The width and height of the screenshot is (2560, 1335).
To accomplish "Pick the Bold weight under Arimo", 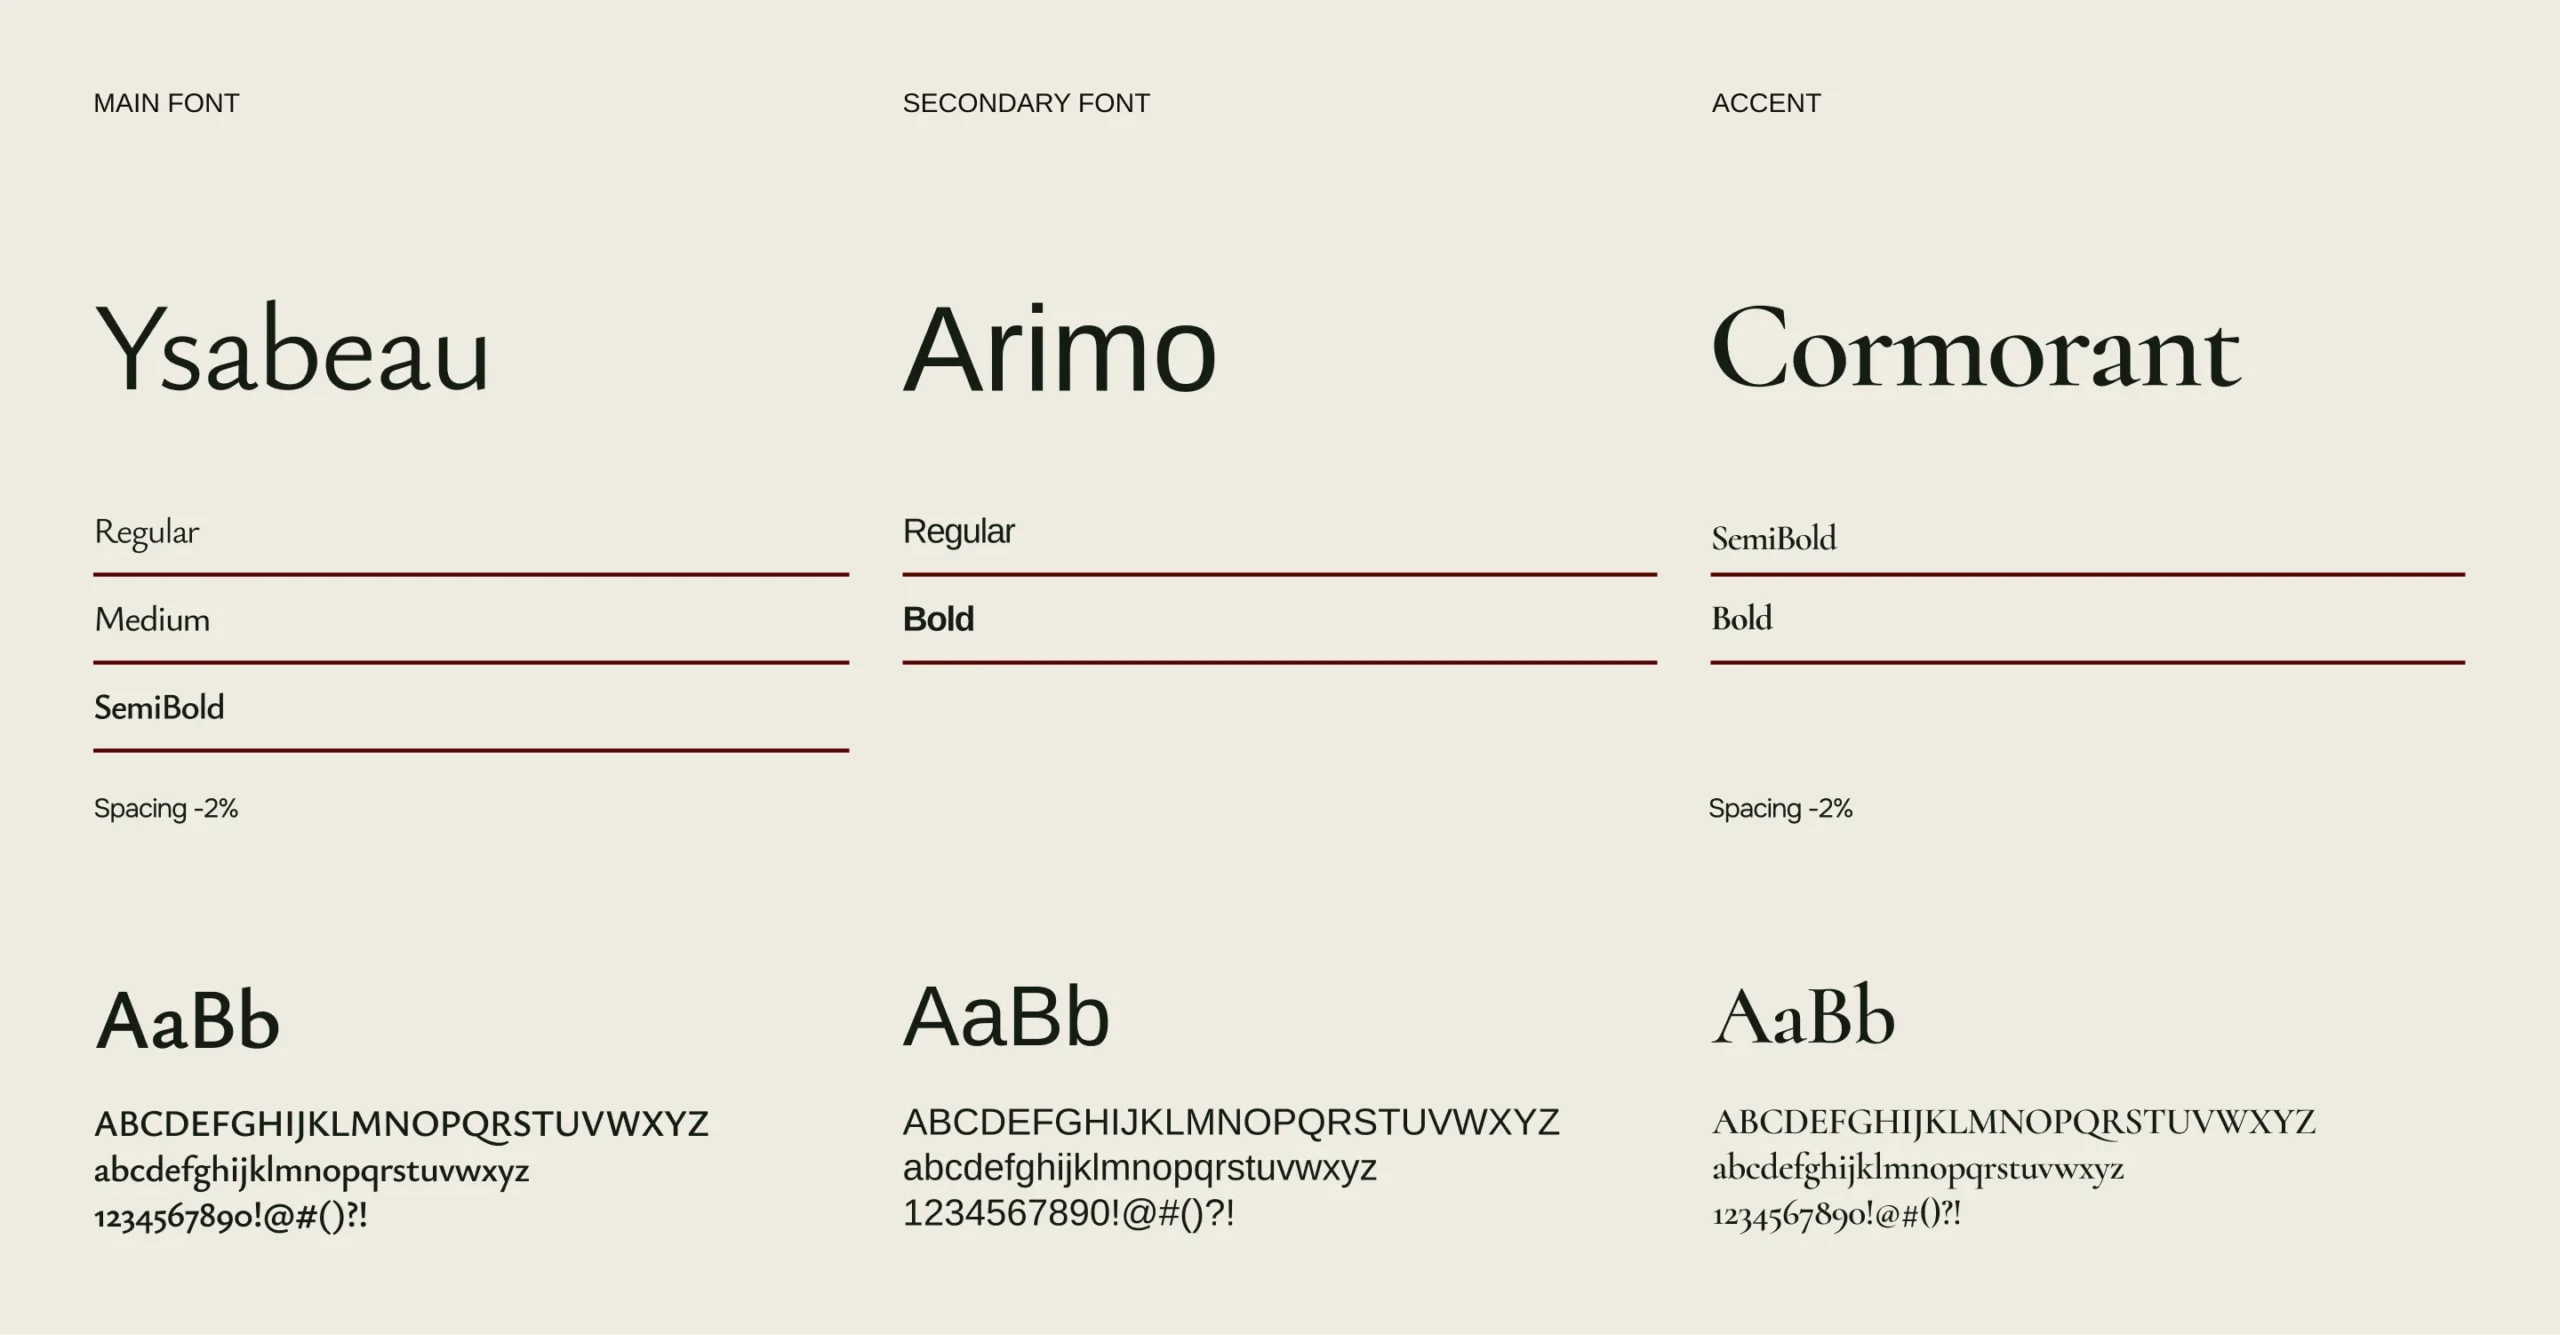I will tap(938, 620).
